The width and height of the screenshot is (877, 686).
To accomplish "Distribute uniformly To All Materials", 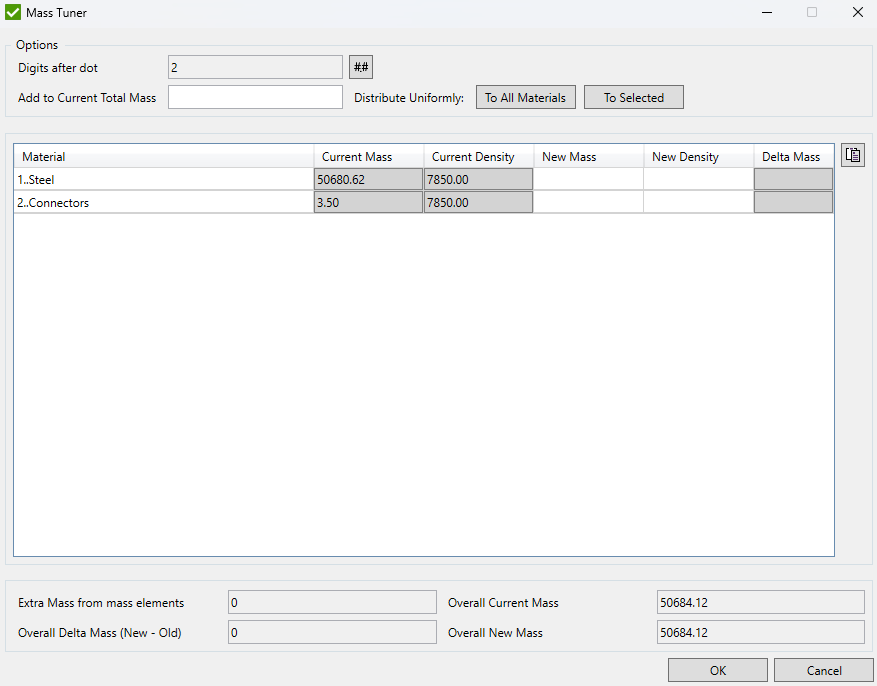I will pos(525,97).
